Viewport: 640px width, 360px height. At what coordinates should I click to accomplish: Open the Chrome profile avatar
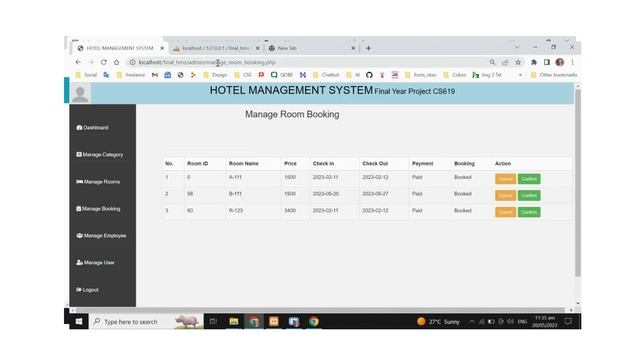tap(560, 62)
